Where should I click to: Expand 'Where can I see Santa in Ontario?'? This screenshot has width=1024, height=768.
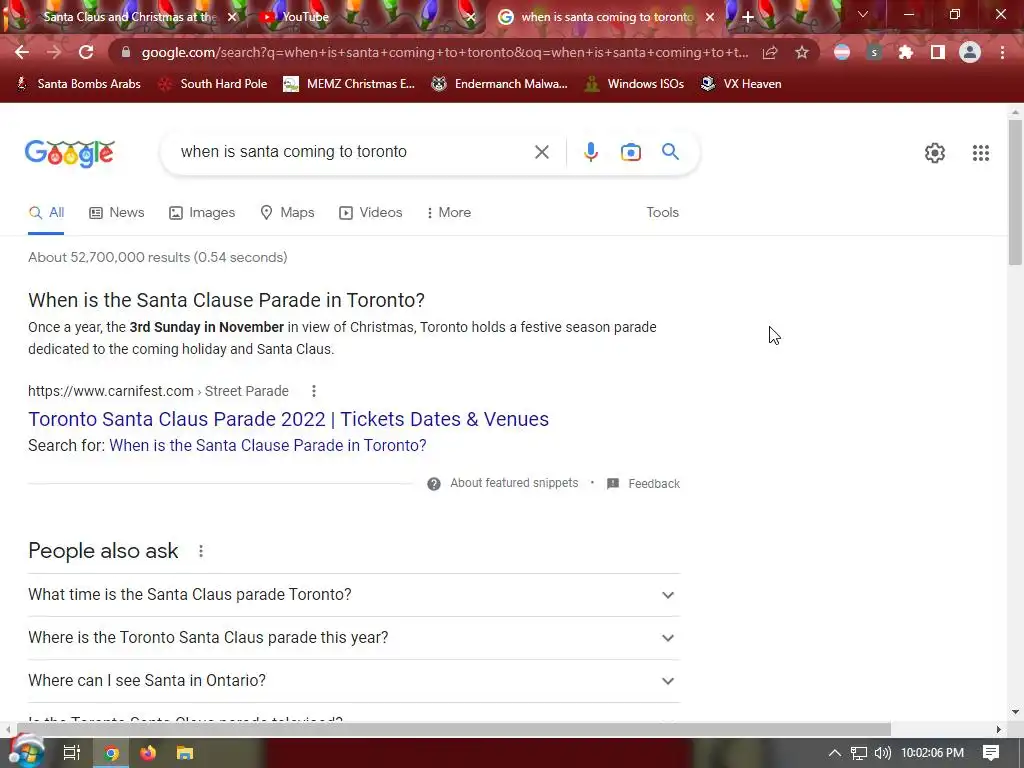point(354,681)
